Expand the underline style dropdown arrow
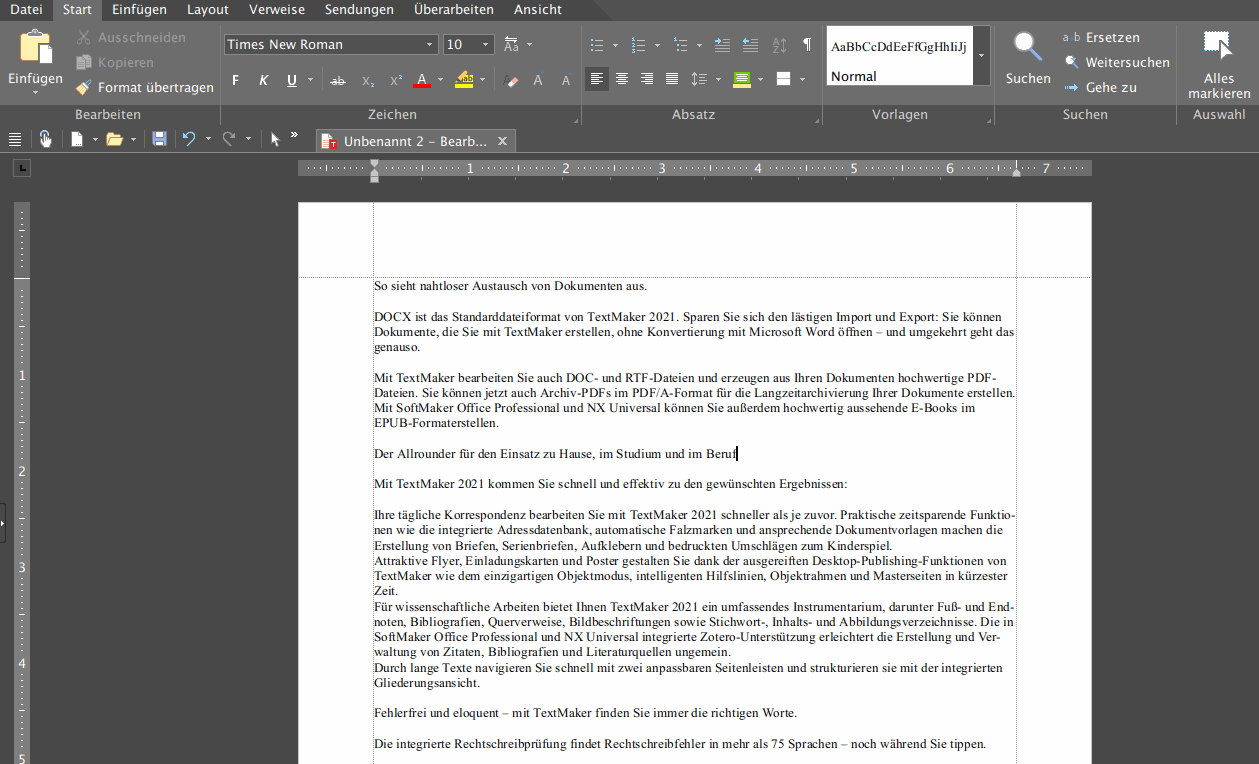The height and width of the screenshot is (764, 1259). 310,80
